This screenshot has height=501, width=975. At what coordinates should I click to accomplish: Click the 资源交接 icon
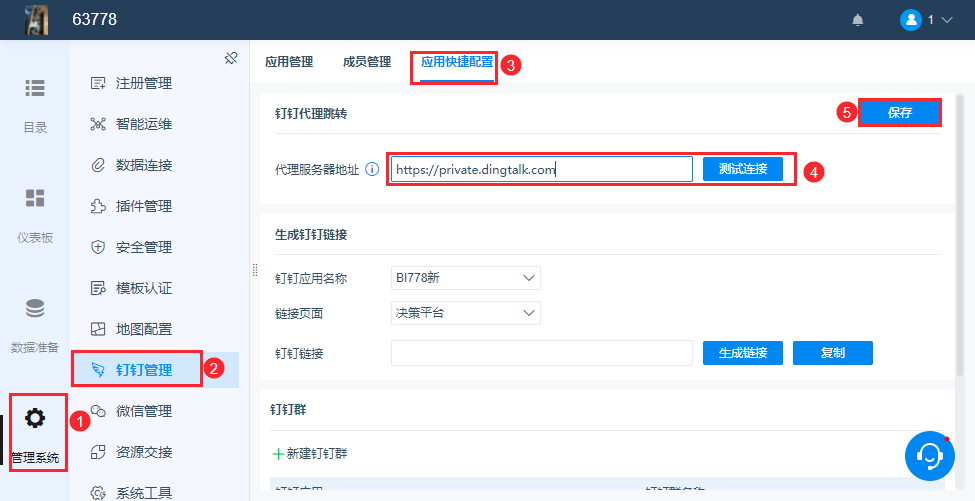(98, 452)
